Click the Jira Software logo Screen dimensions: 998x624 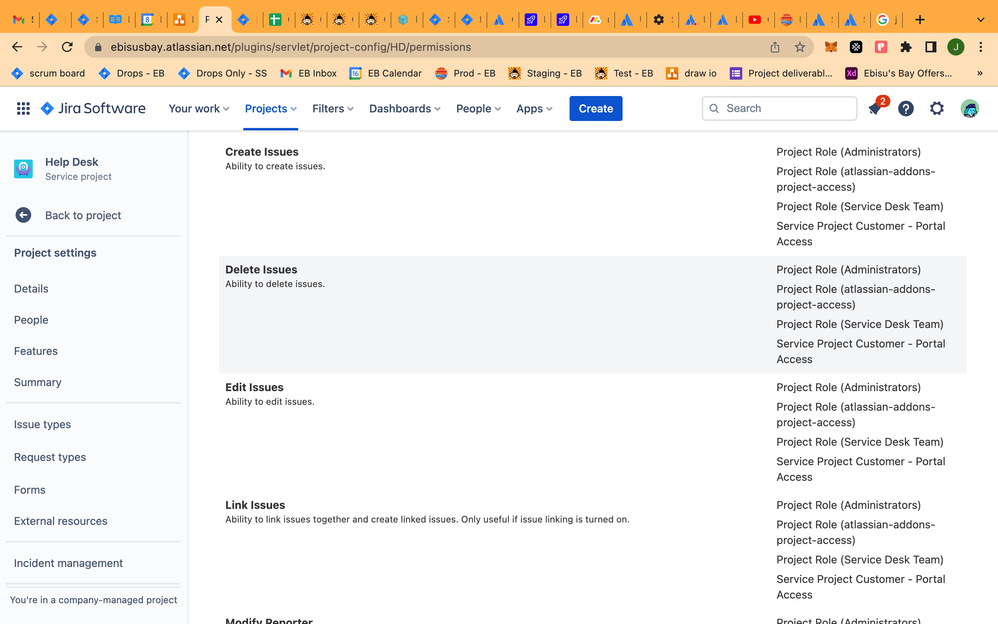click(x=93, y=108)
